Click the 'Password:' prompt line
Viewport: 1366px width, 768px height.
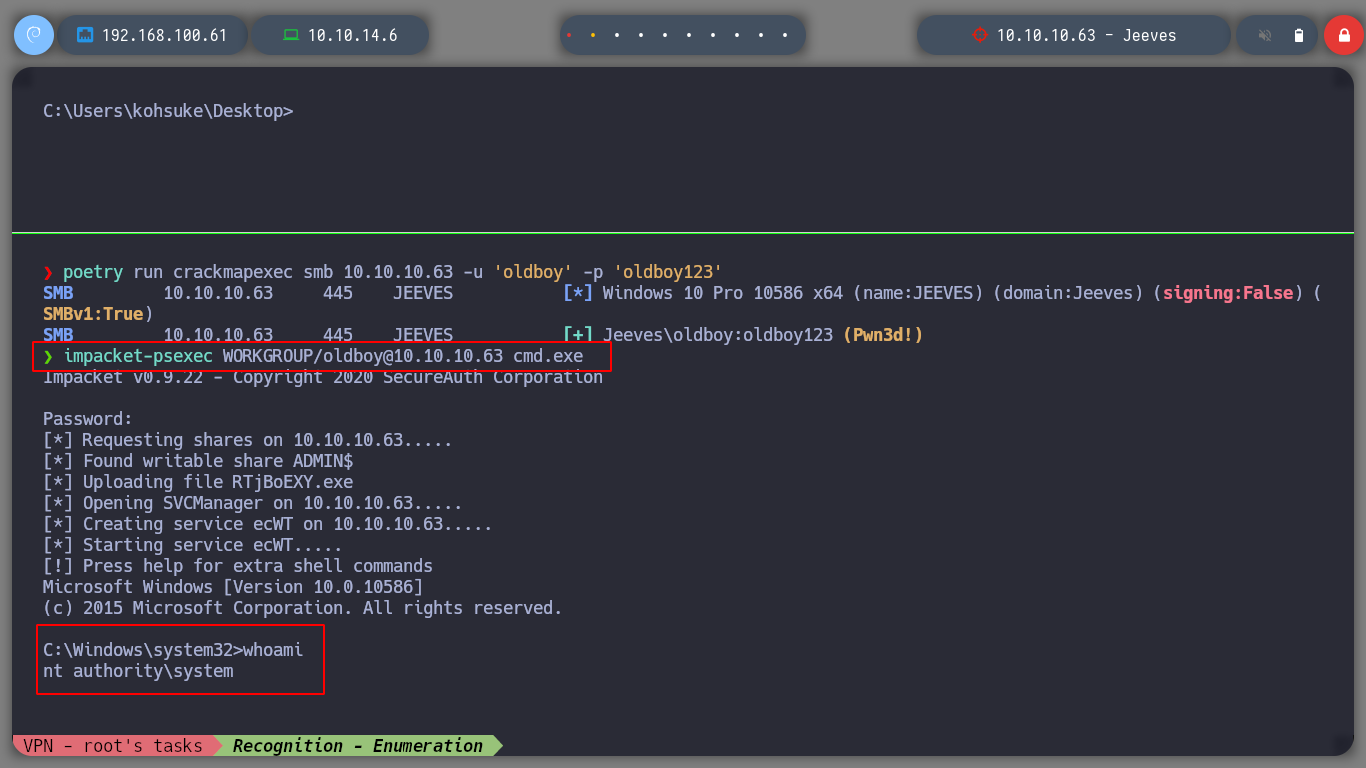(88, 419)
